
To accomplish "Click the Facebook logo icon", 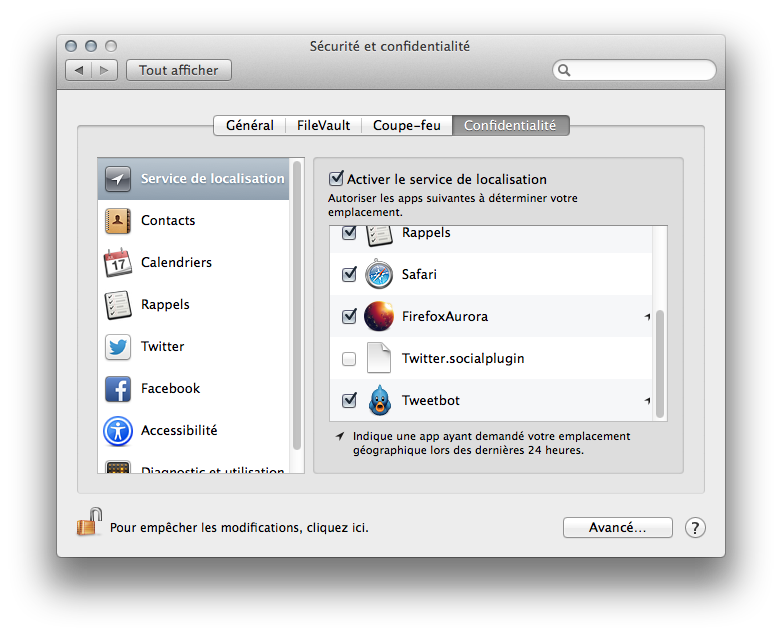I will coord(118,389).
